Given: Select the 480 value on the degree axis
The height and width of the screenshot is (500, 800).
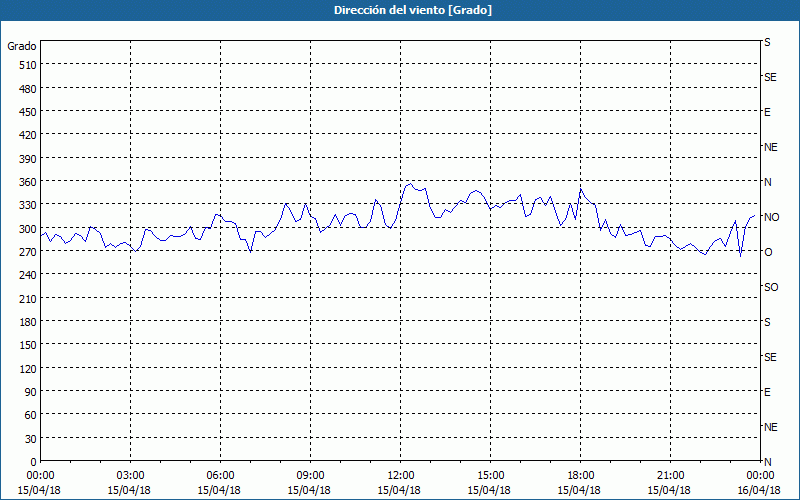Looking at the screenshot, I should point(28,89).
